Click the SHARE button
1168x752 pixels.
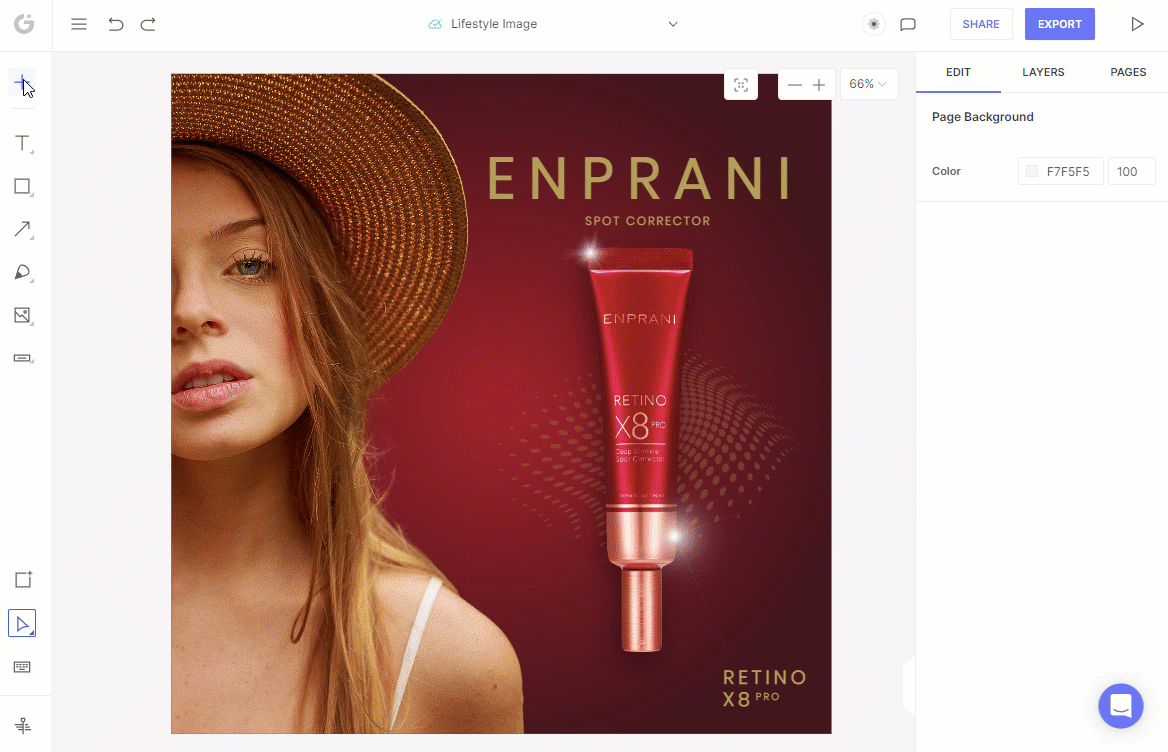(981, 24)
